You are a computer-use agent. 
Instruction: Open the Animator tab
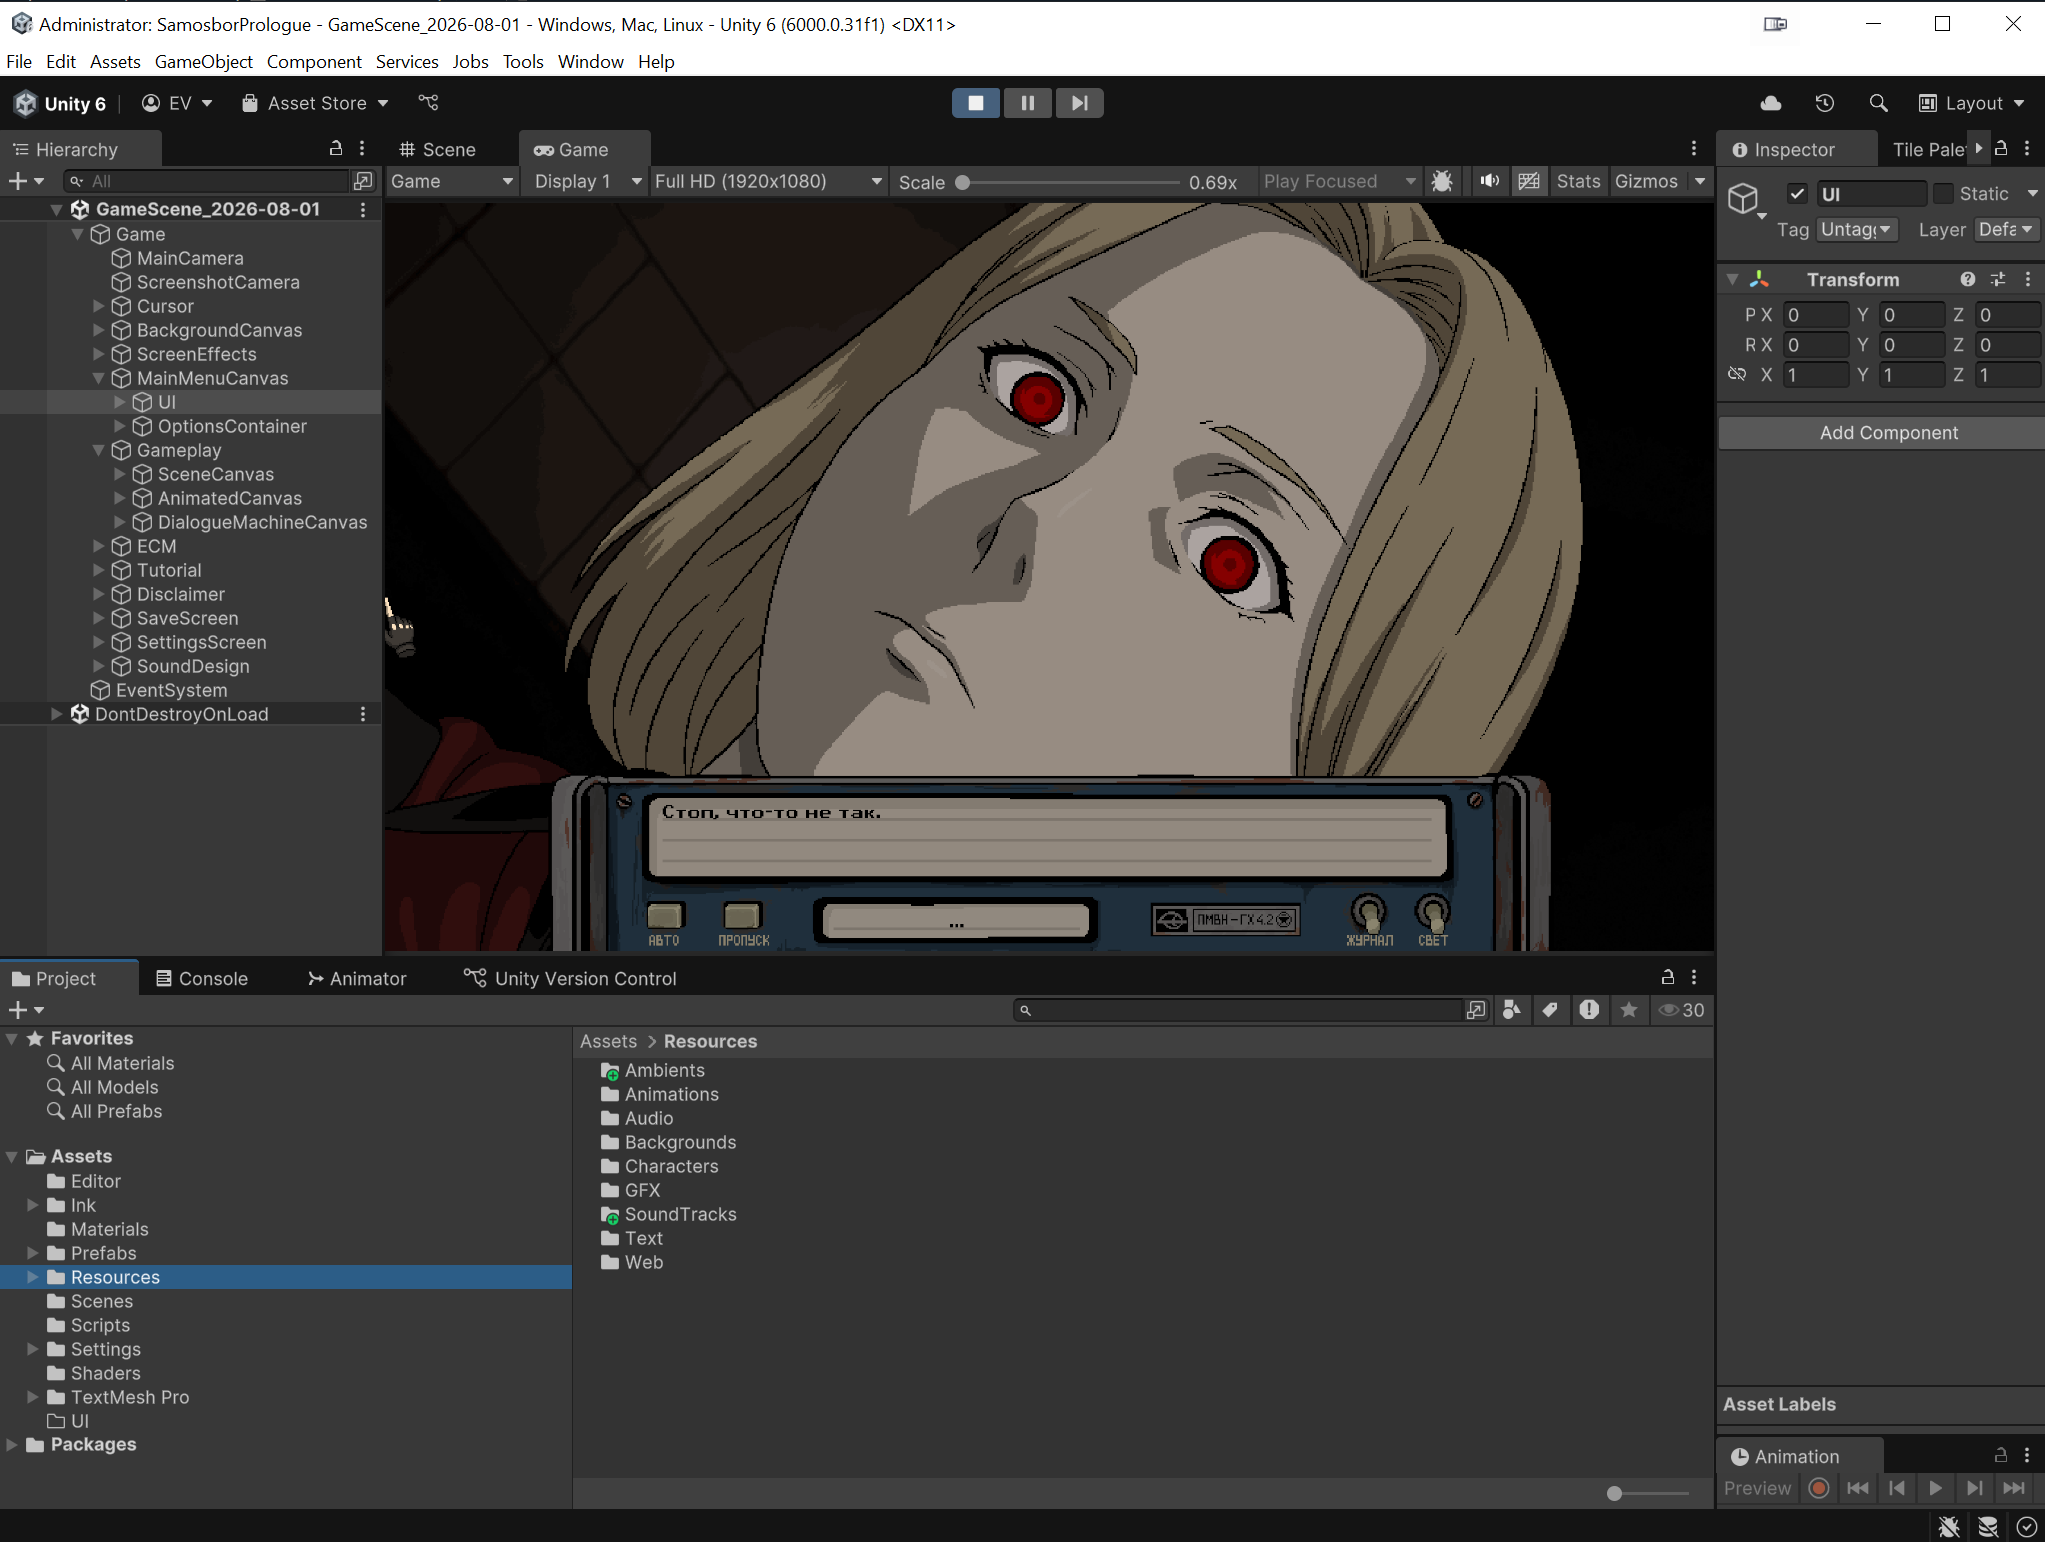357,978
